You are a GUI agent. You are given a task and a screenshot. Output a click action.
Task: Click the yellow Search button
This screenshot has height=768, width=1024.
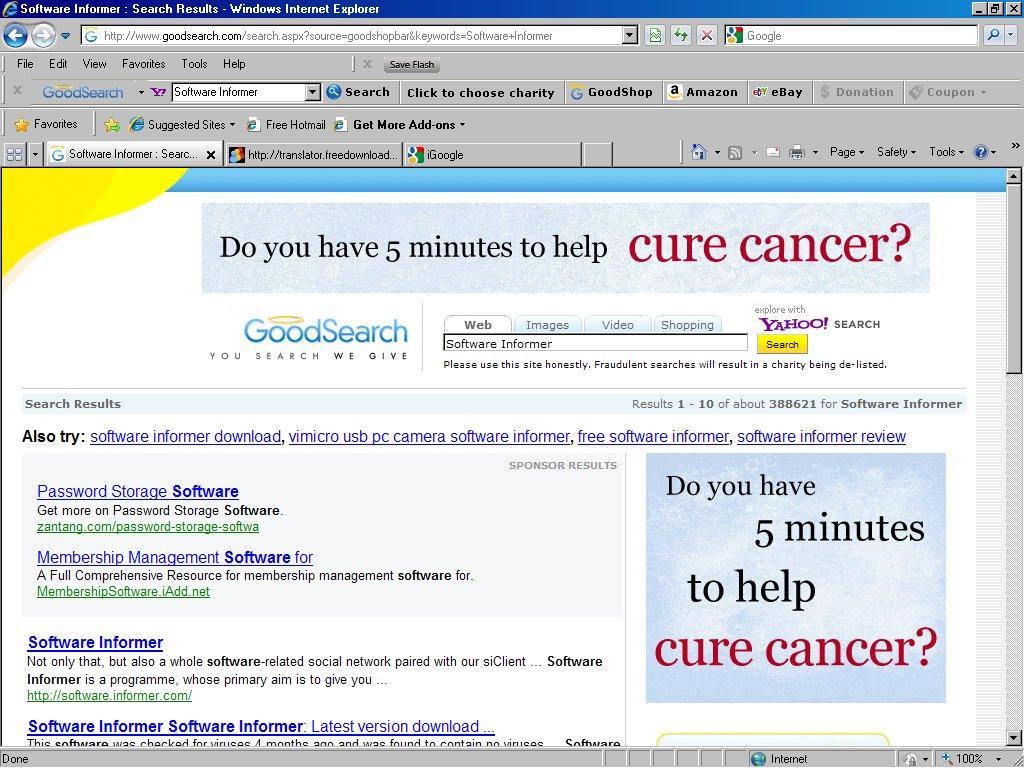point(782,344)
